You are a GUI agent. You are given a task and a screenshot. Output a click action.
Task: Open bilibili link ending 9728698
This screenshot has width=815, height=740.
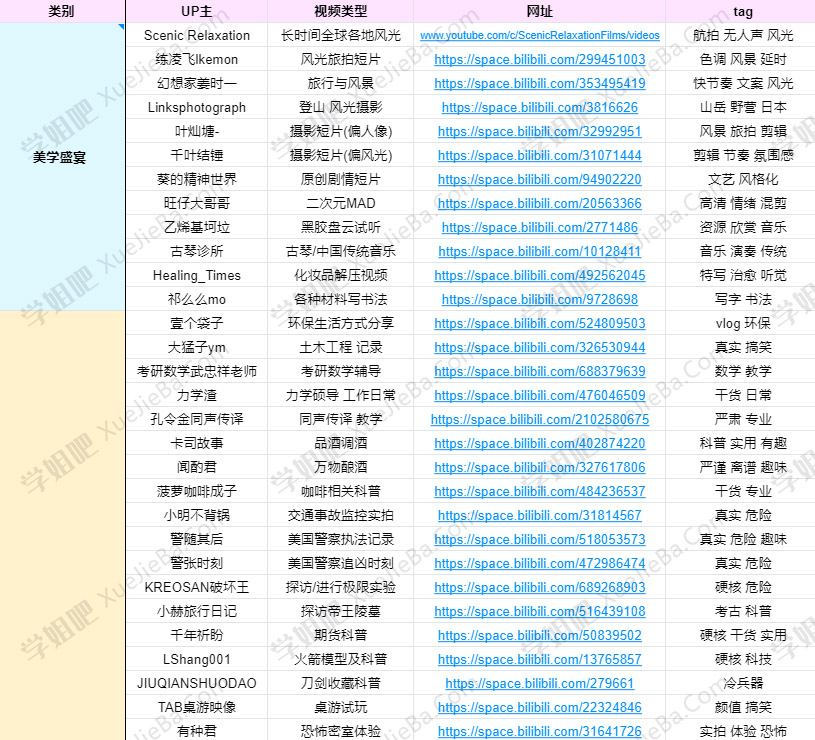[540, 299]
